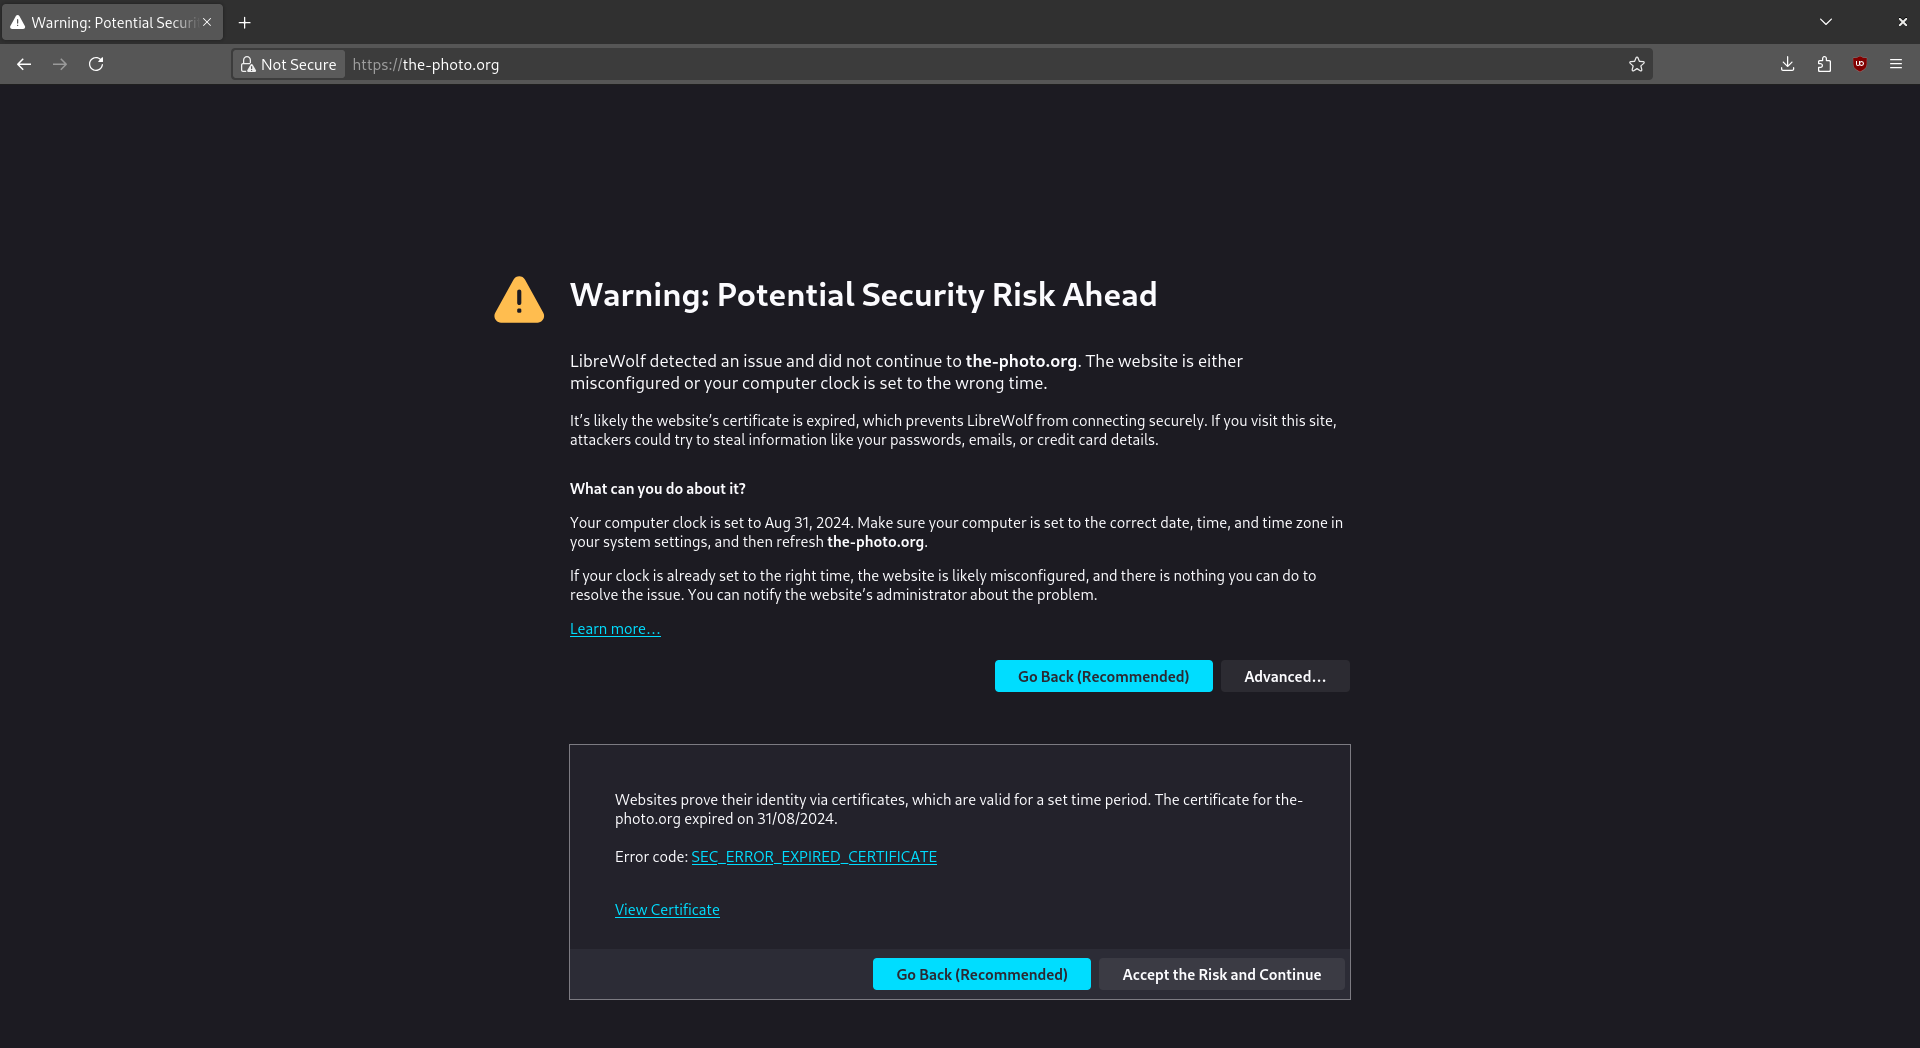The image size is (1920, 1048).
Task: Click the forward navigation arrow
Action: coord(60,64)
